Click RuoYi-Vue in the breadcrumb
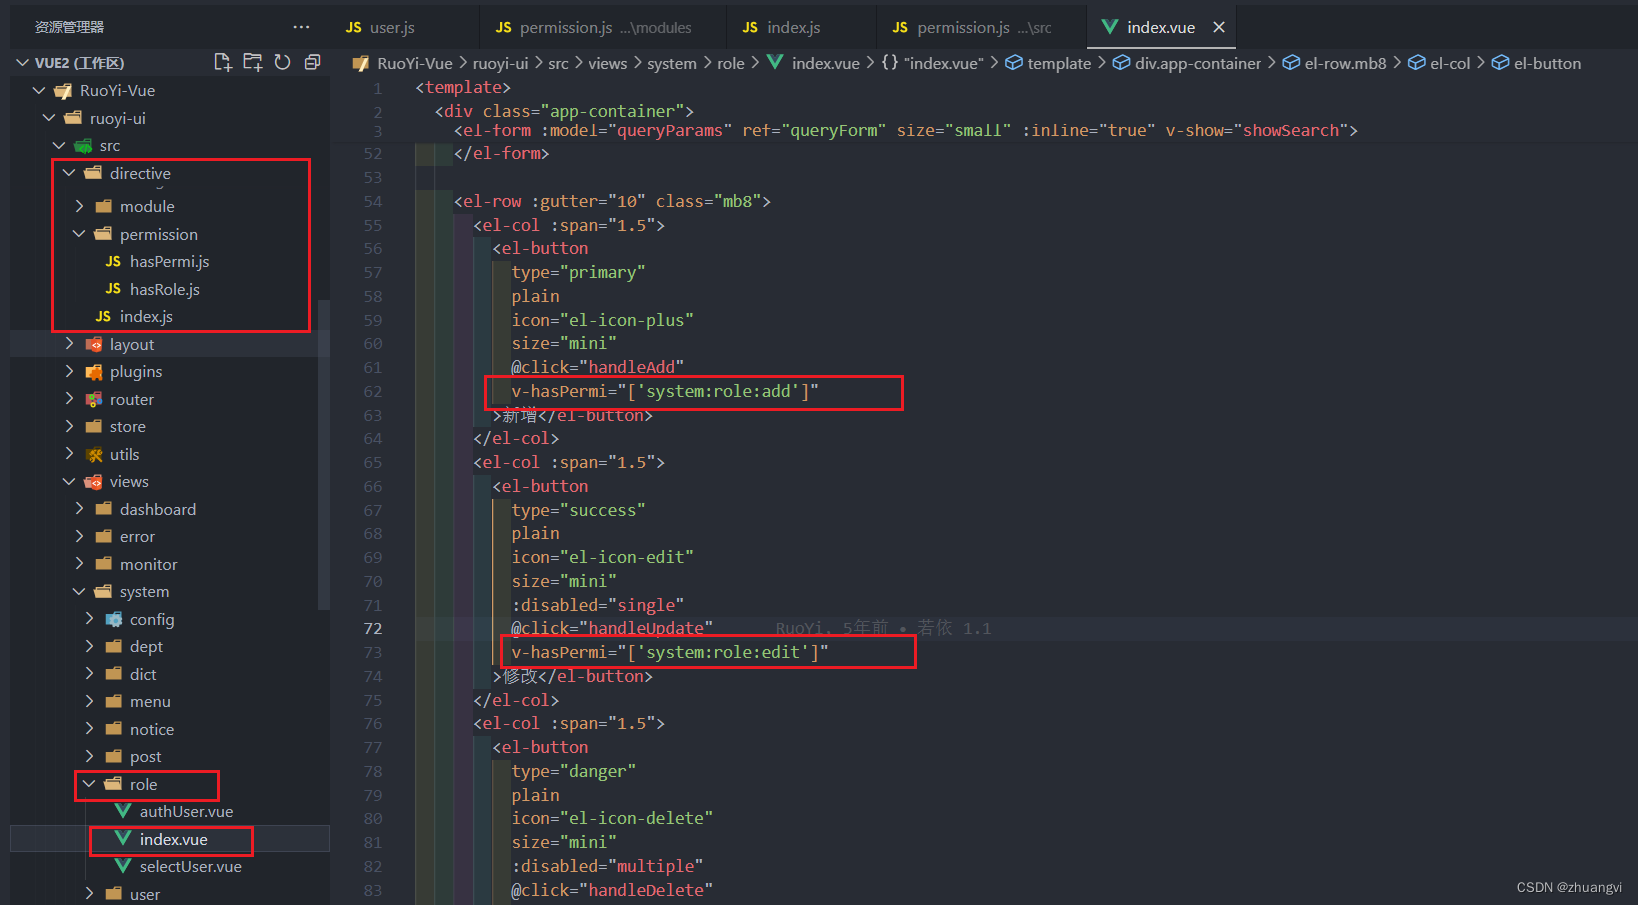The image size is (1638, 905). click(x=414, y=63)
